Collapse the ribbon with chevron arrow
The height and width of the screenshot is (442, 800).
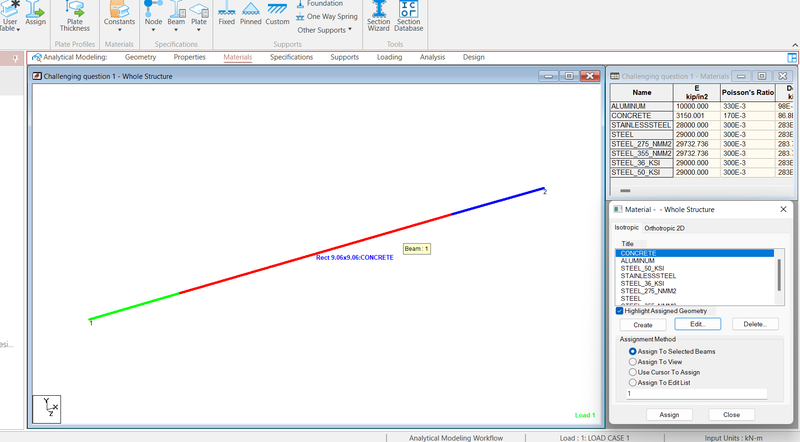pyautogui.click(x=795, y=45)
